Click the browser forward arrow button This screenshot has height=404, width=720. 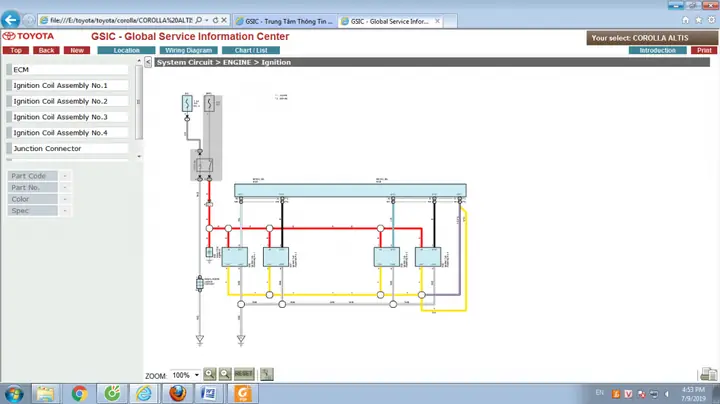[29, 20]
